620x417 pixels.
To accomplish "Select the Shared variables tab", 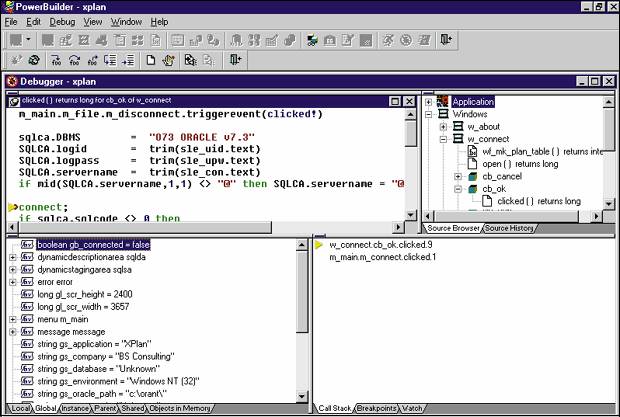I will 132,408.
